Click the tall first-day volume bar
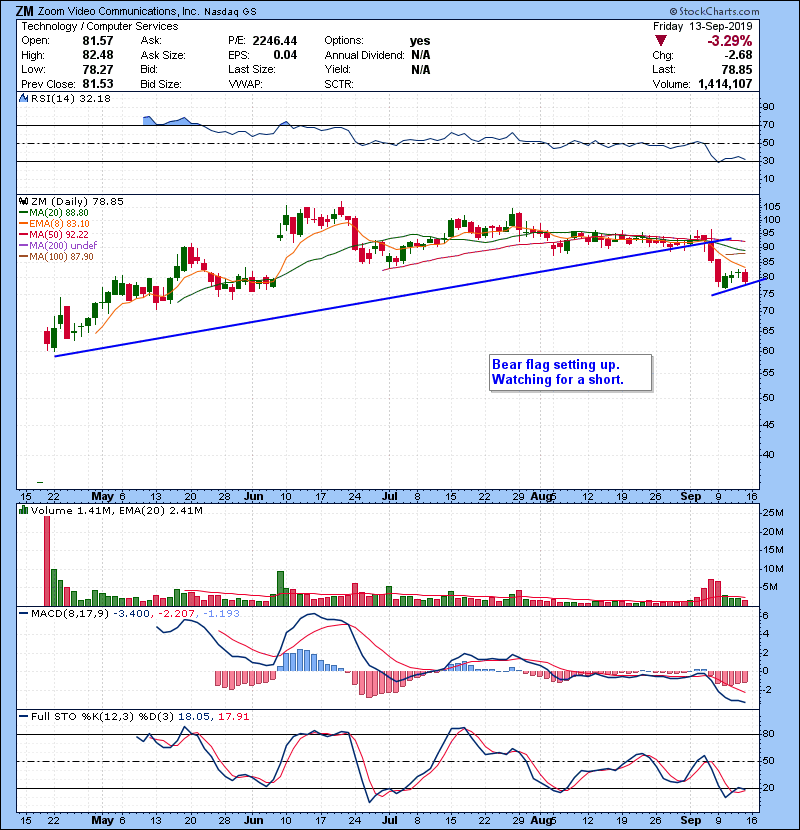 47,561
